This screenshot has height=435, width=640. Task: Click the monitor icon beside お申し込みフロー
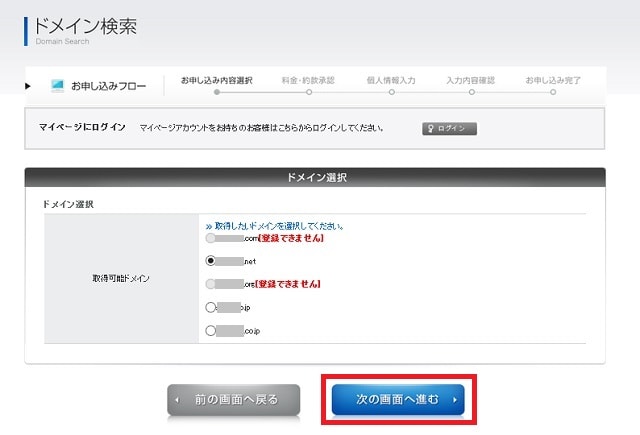[x=57, y=86]
